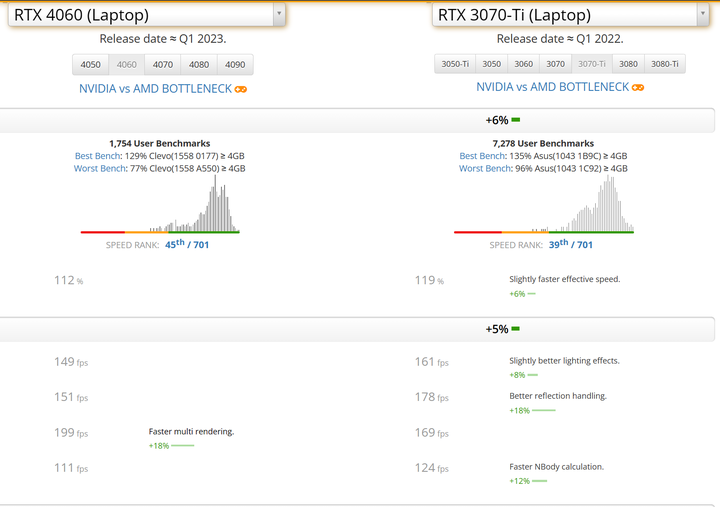This screenshot has height=507, width=720.
Task: Click the 119 % effective speed value
Action: (x=429, y=280)
